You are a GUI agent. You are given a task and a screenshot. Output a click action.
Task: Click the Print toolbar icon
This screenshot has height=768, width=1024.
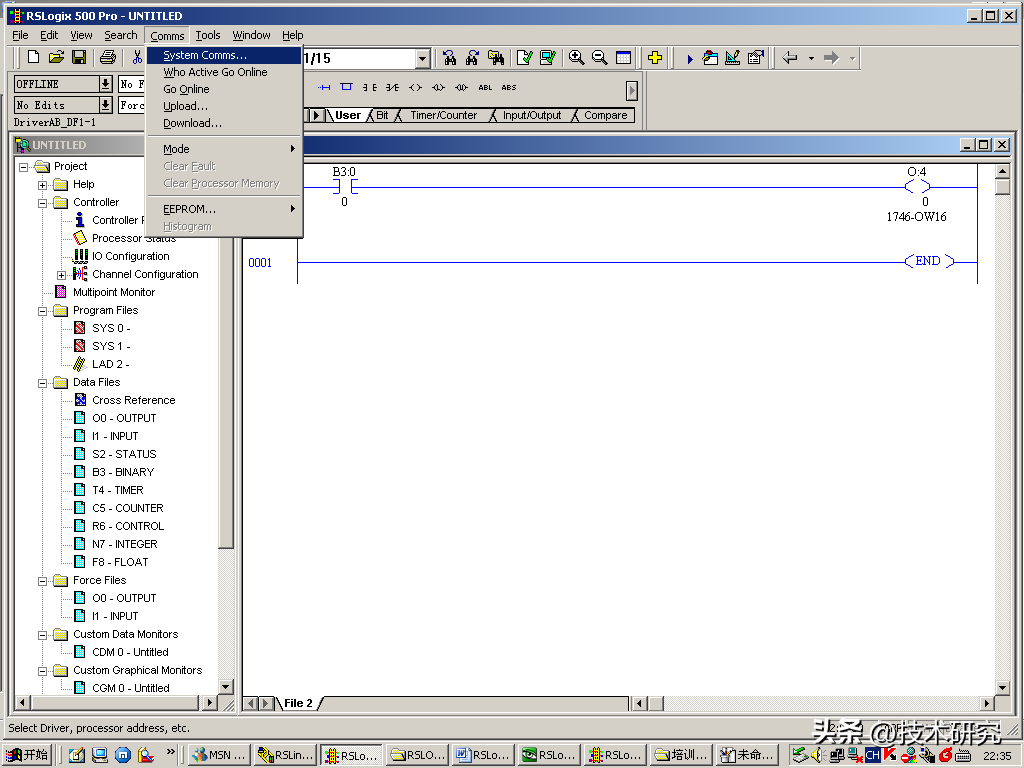coord(107,58)
